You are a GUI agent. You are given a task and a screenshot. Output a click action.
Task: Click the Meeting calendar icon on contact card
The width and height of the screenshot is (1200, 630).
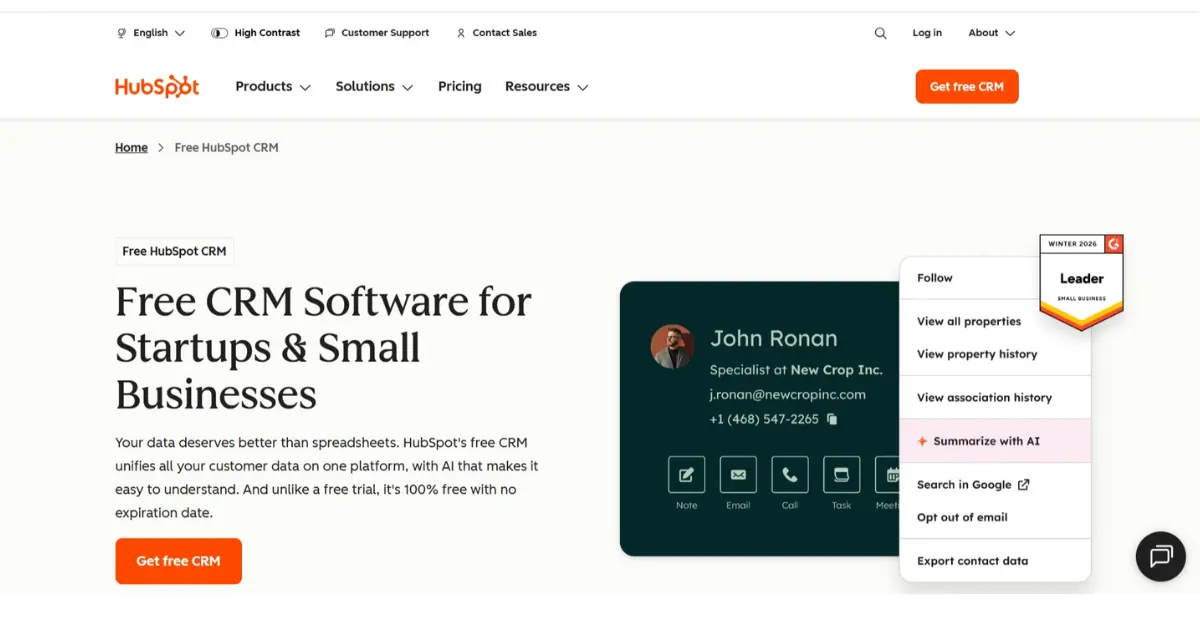tap(888, 474)
